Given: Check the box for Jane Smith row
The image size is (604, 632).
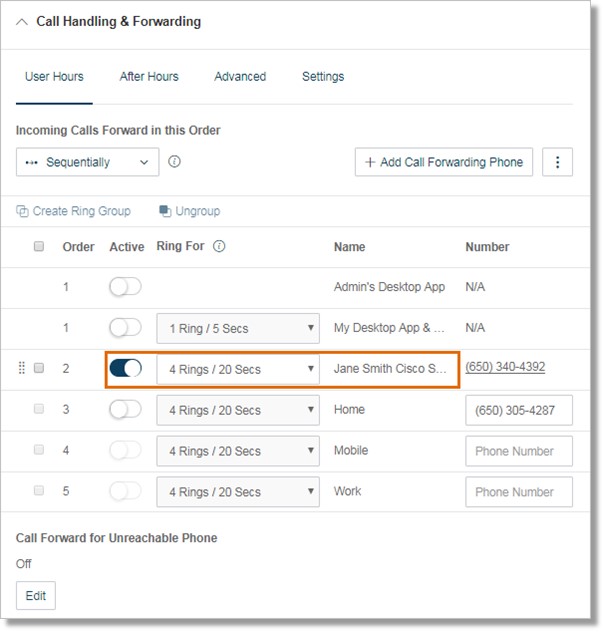Looking at the screenshot, I should pos(39,368).
